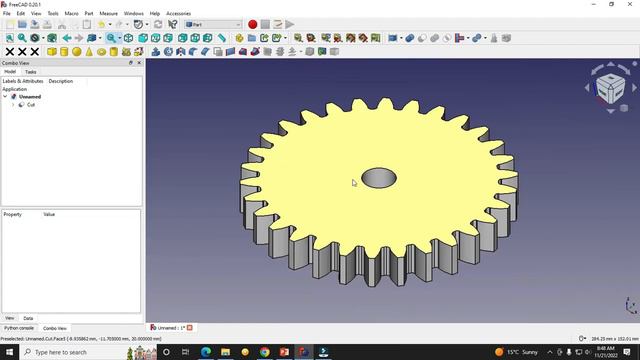Screen dimensions: 640x360
Task: Select the Cut item in tree
Action: click(x=31, y=105)
